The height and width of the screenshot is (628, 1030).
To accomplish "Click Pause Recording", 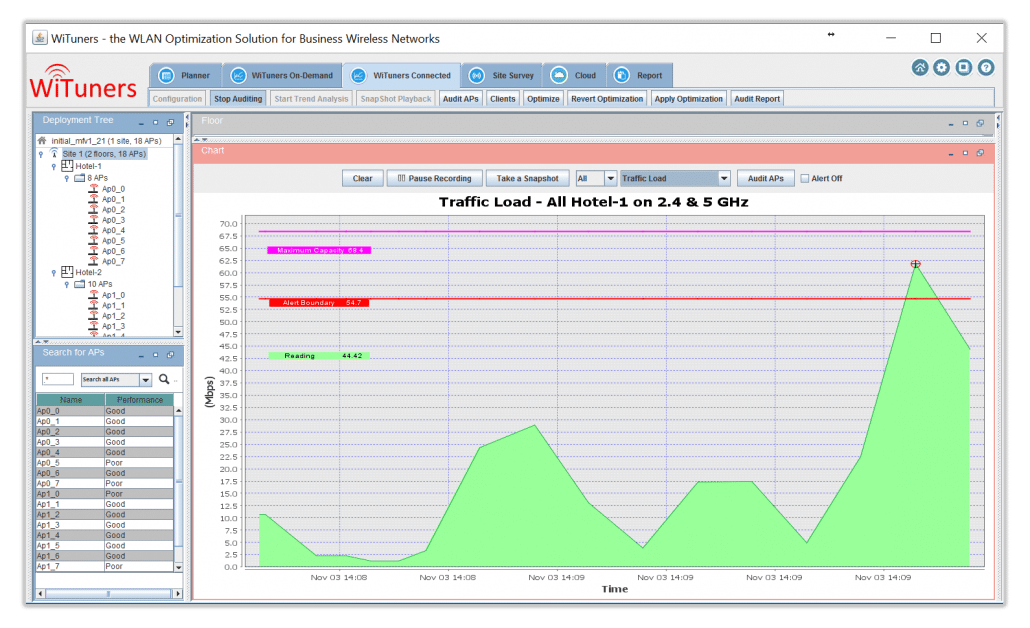I will pos(434,178).
